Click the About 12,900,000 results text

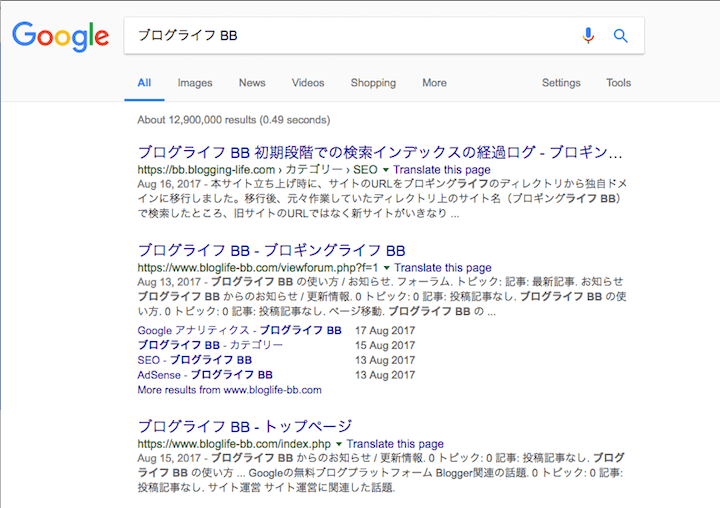click(x=233, y=120)
